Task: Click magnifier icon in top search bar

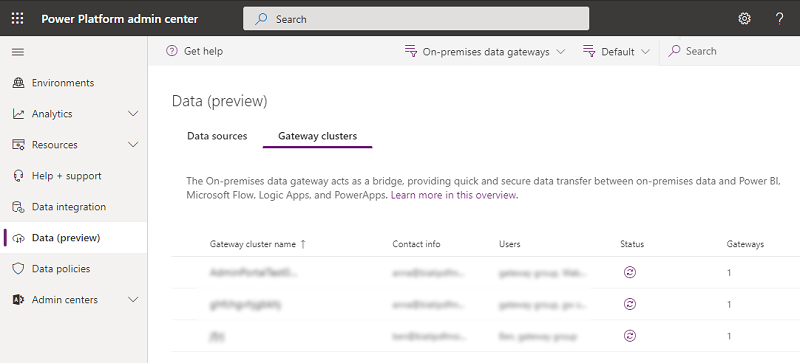Action: tap(261, 19)
